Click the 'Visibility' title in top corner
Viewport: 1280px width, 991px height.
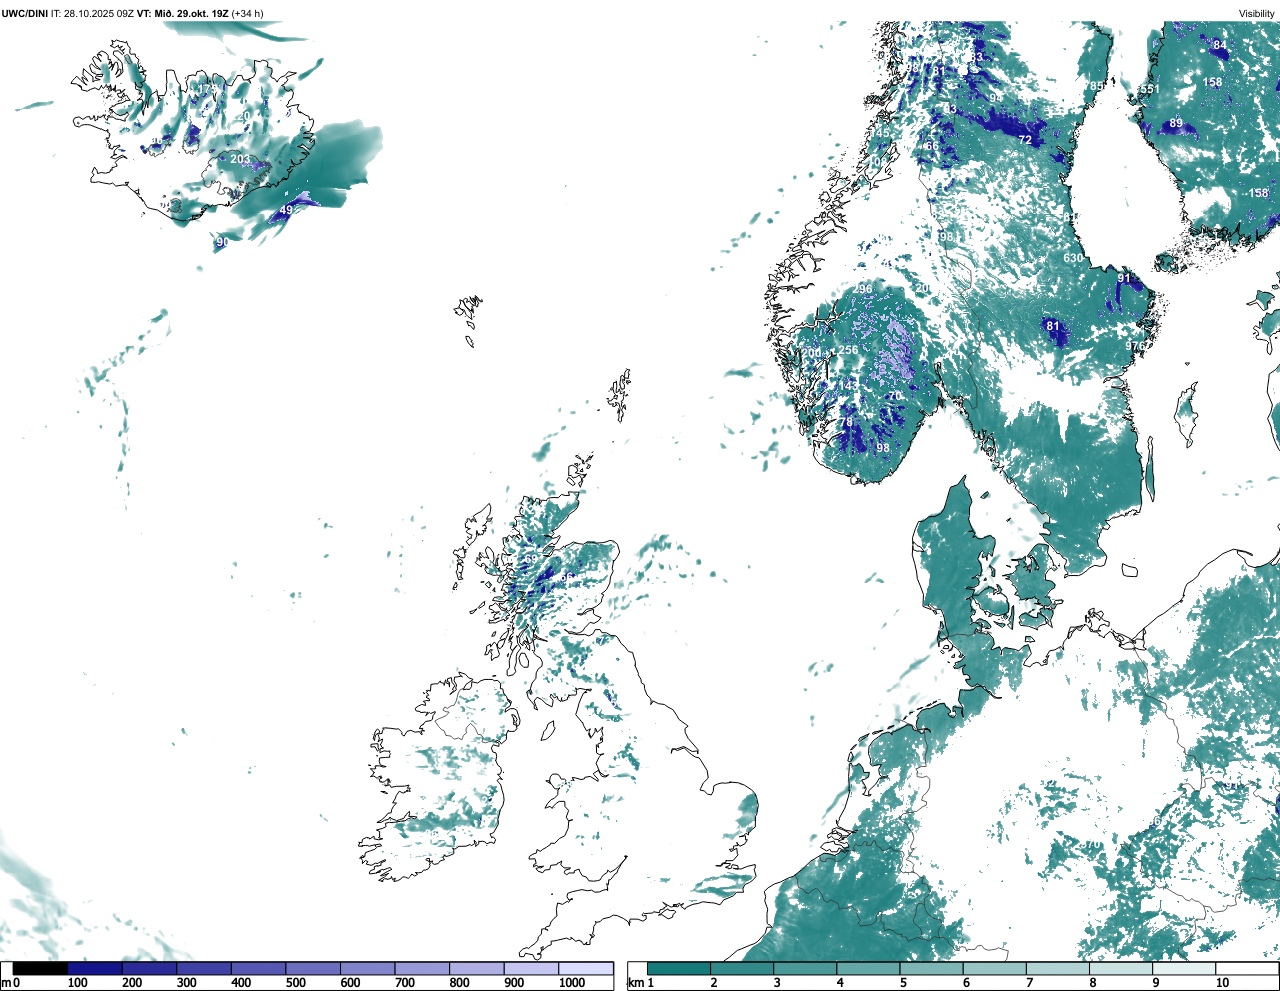pos(1257,13)
